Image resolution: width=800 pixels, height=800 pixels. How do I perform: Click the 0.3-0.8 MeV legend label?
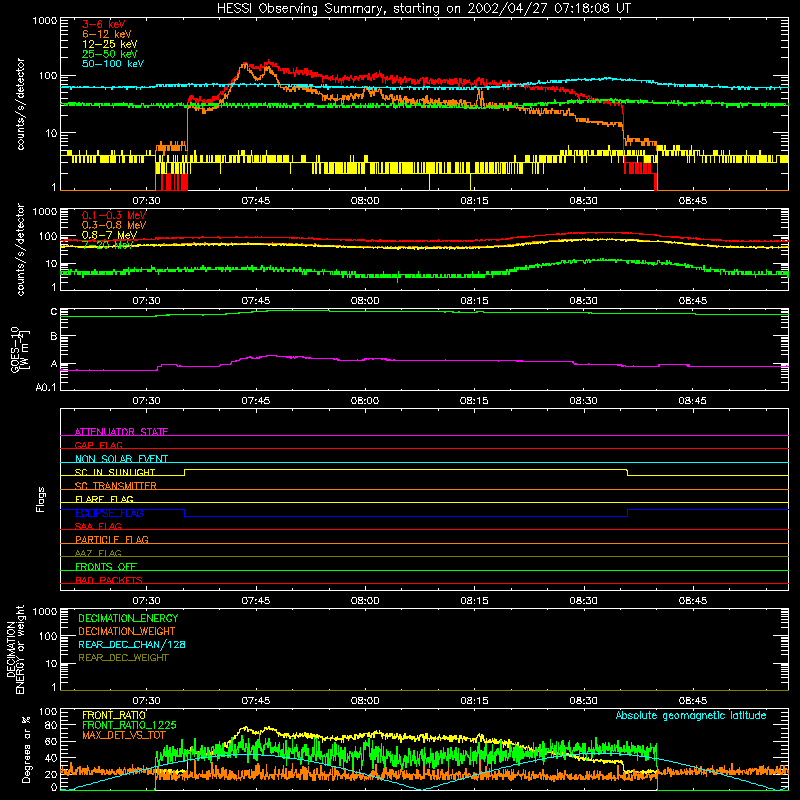pyautogui.click(x=114, y=225)
